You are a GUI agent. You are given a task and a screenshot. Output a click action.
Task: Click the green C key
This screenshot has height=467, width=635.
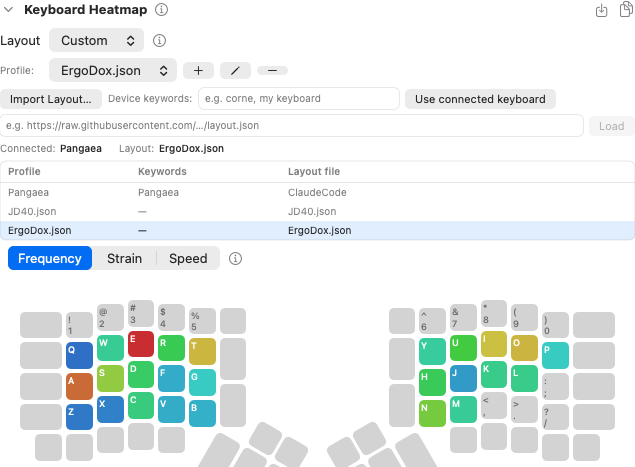click(x=141, y=405)
